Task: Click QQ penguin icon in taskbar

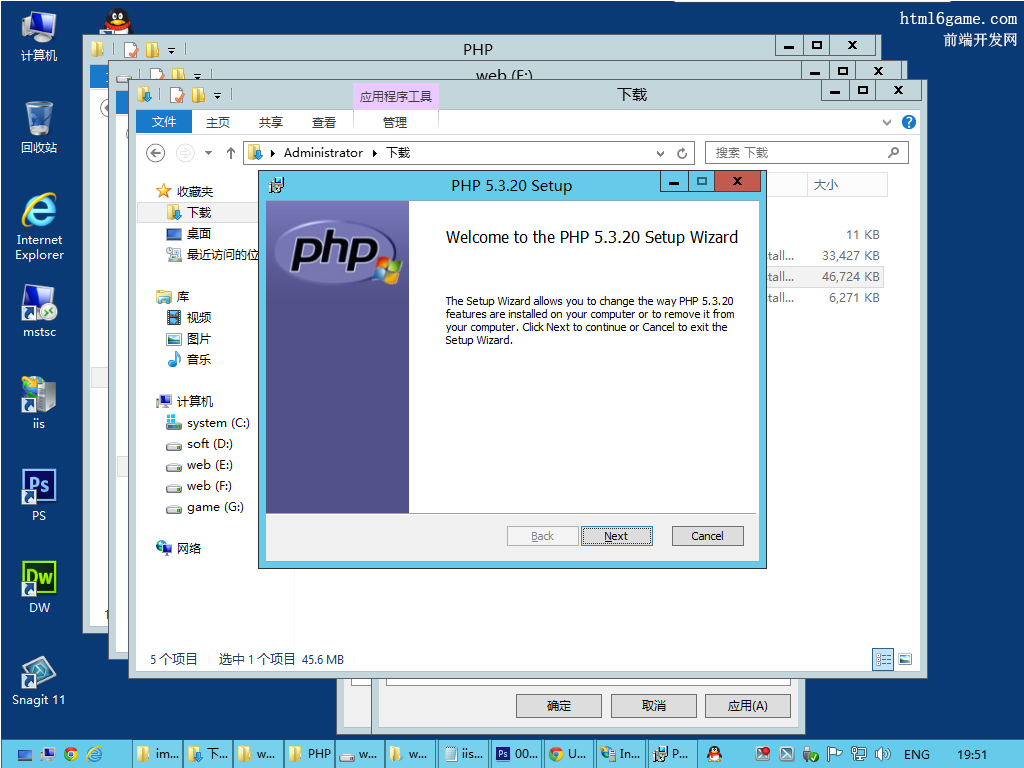Action: pos(715,754)
